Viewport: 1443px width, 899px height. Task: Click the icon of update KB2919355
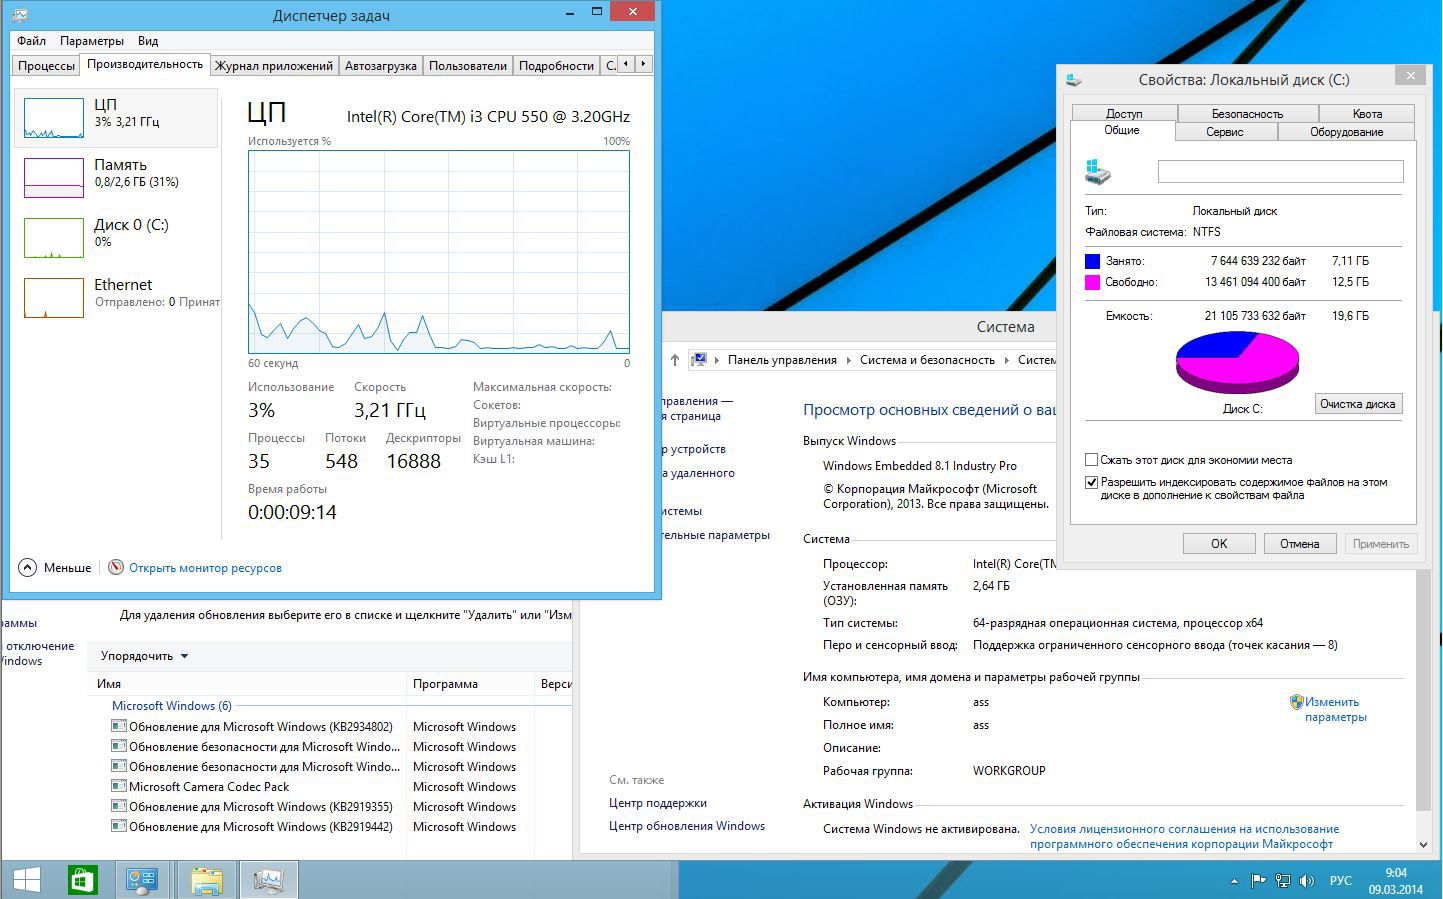pyautogui.click(x=119, y=806)
